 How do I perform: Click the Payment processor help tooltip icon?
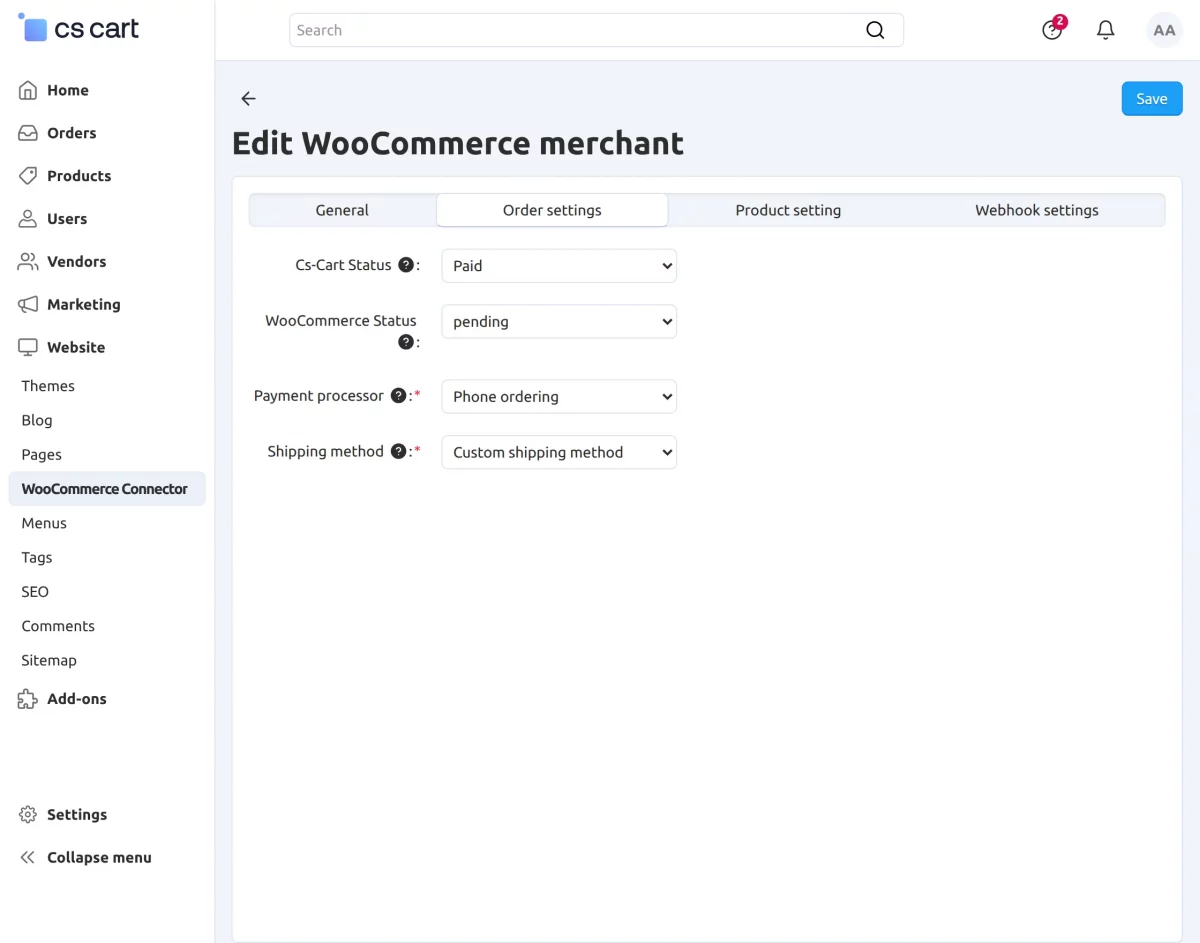coord(398,396)
